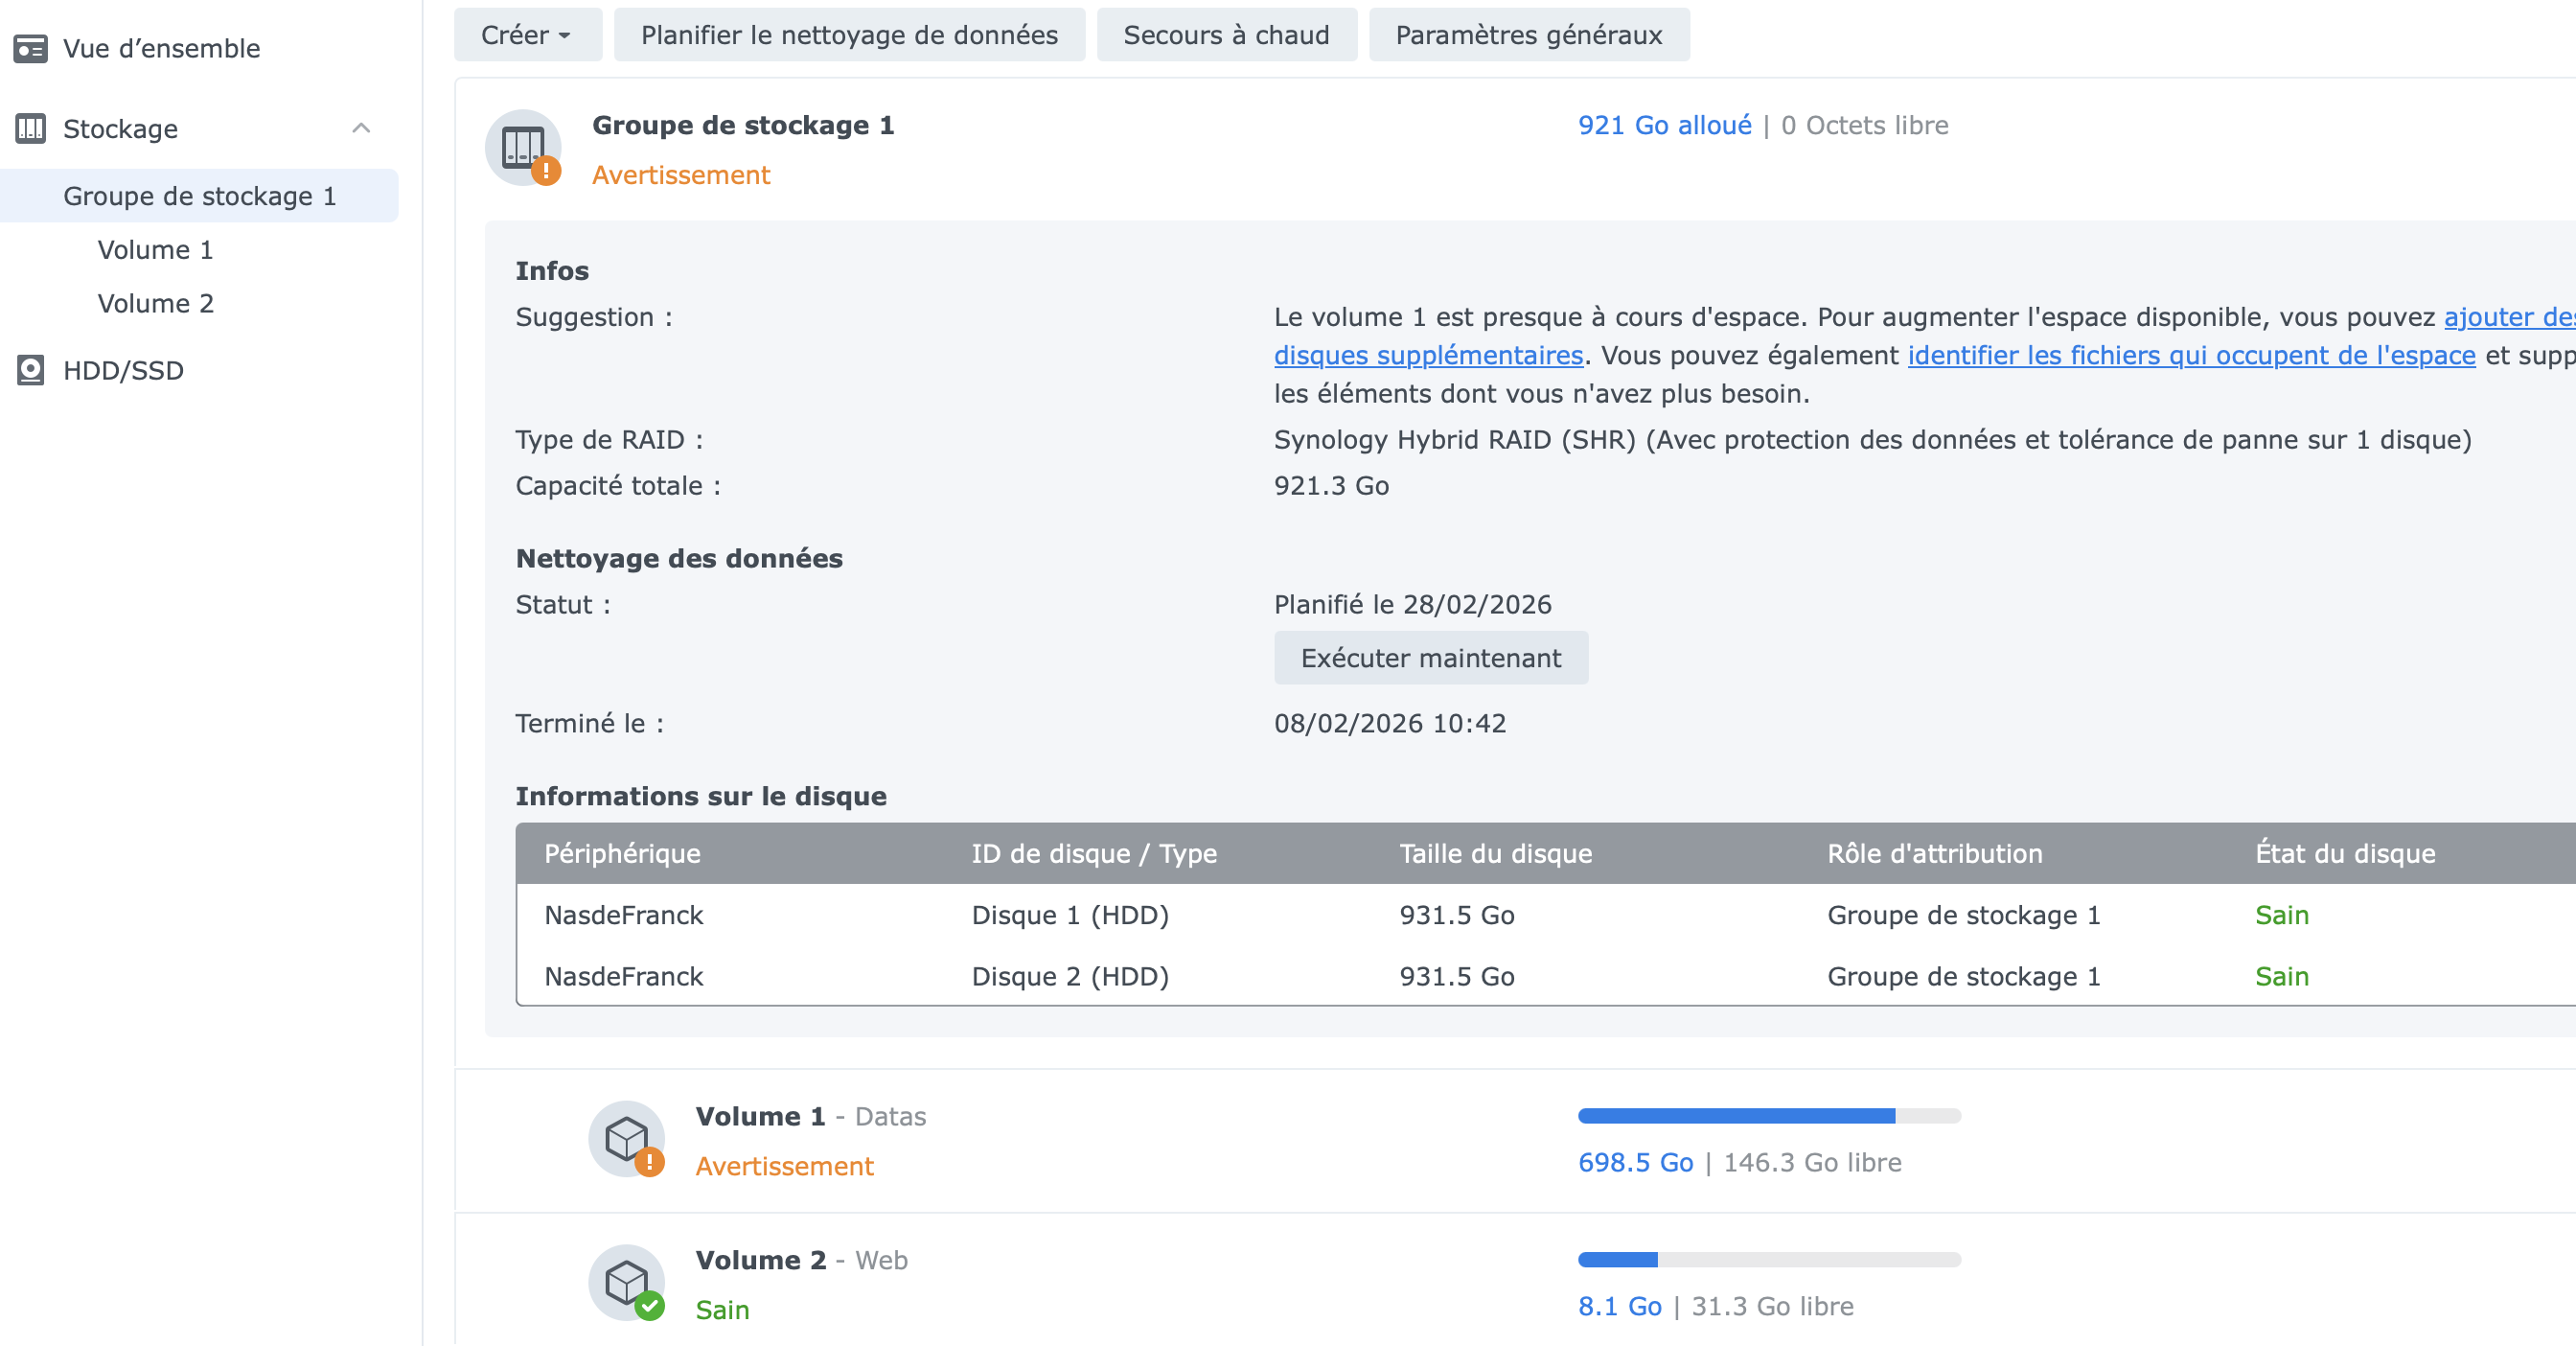Click Planifier le nettoyage de données button
Screen dimensions: 2576x1346
pyautogui.click(x=848, y=35)
